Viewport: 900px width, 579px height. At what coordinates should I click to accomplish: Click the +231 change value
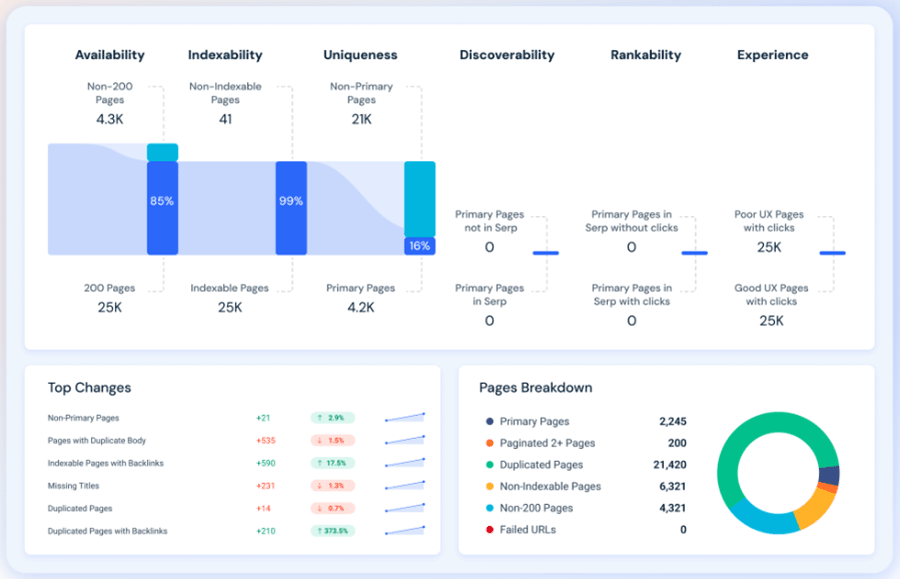tap(266, 486)
